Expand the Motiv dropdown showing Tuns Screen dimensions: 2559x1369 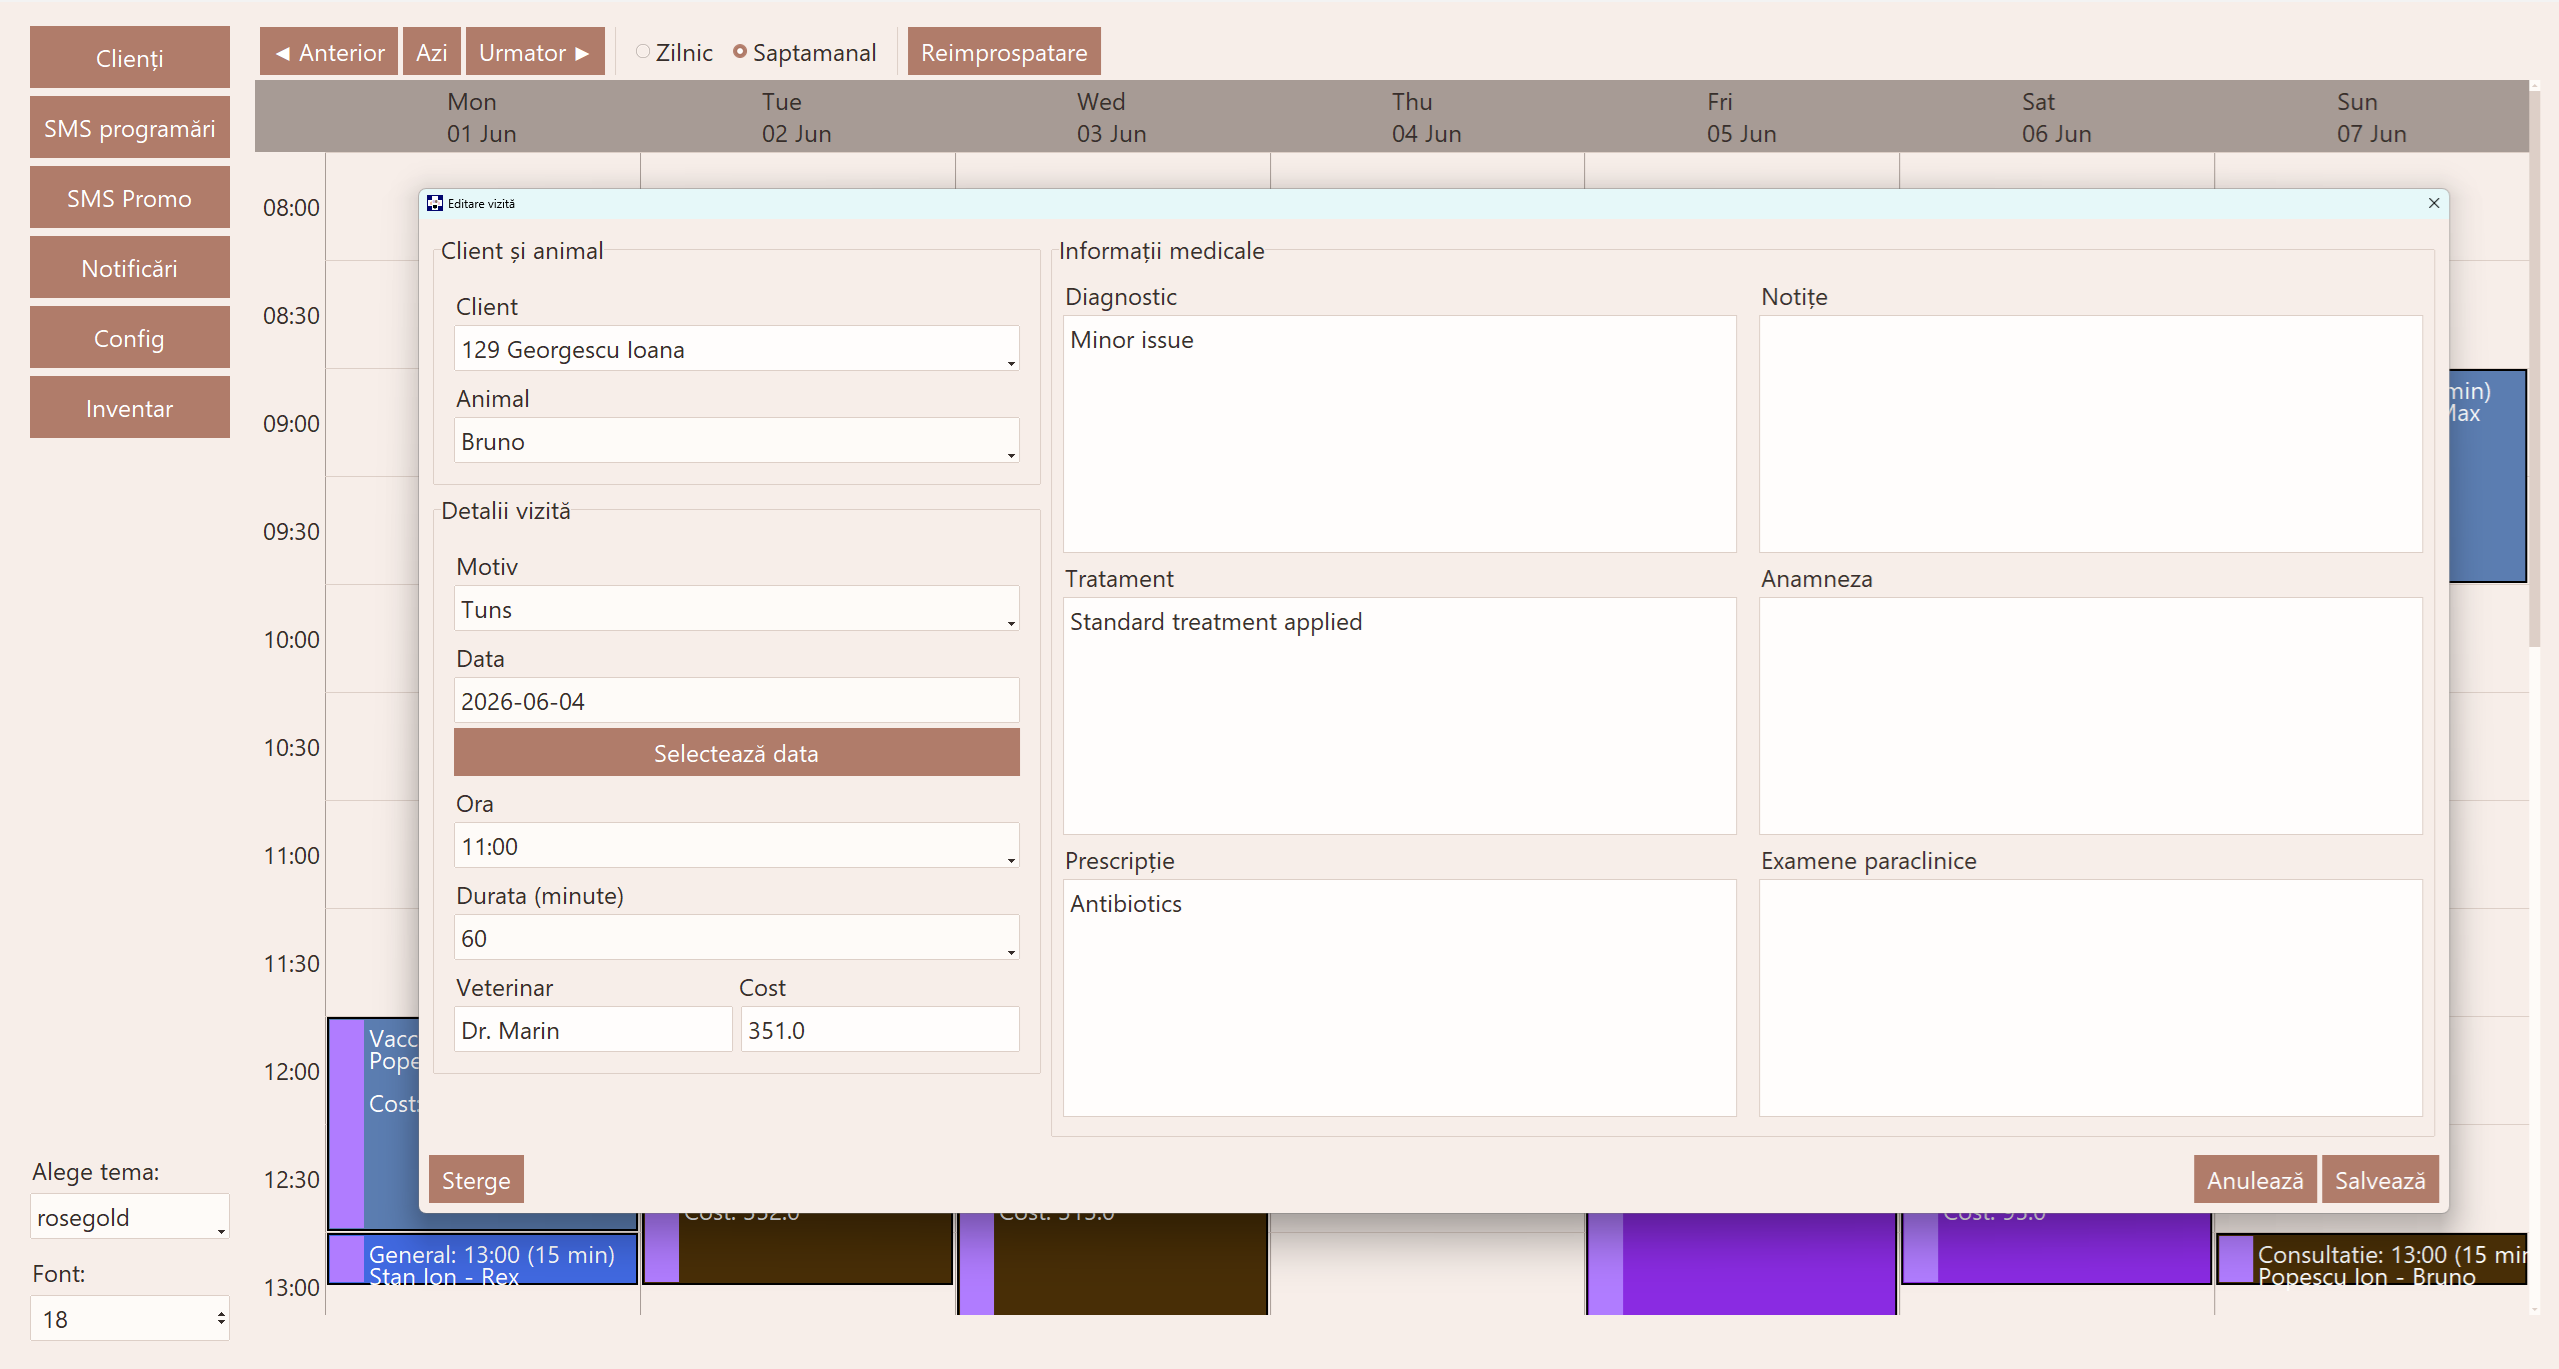(737, 609)
